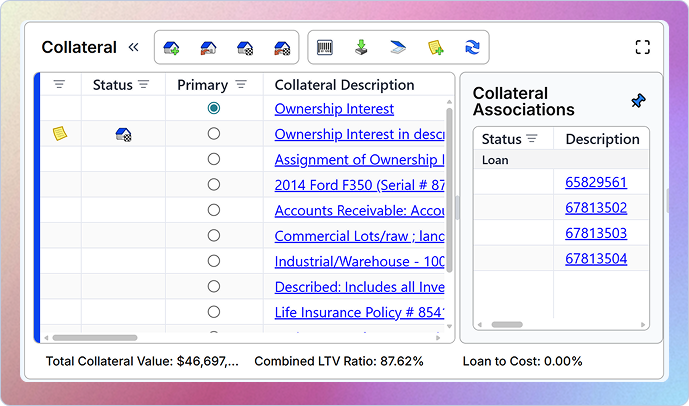689x406 pixels.
Task: Open the Industrial/Warehouse collateral link
Action: click(359, 261)
